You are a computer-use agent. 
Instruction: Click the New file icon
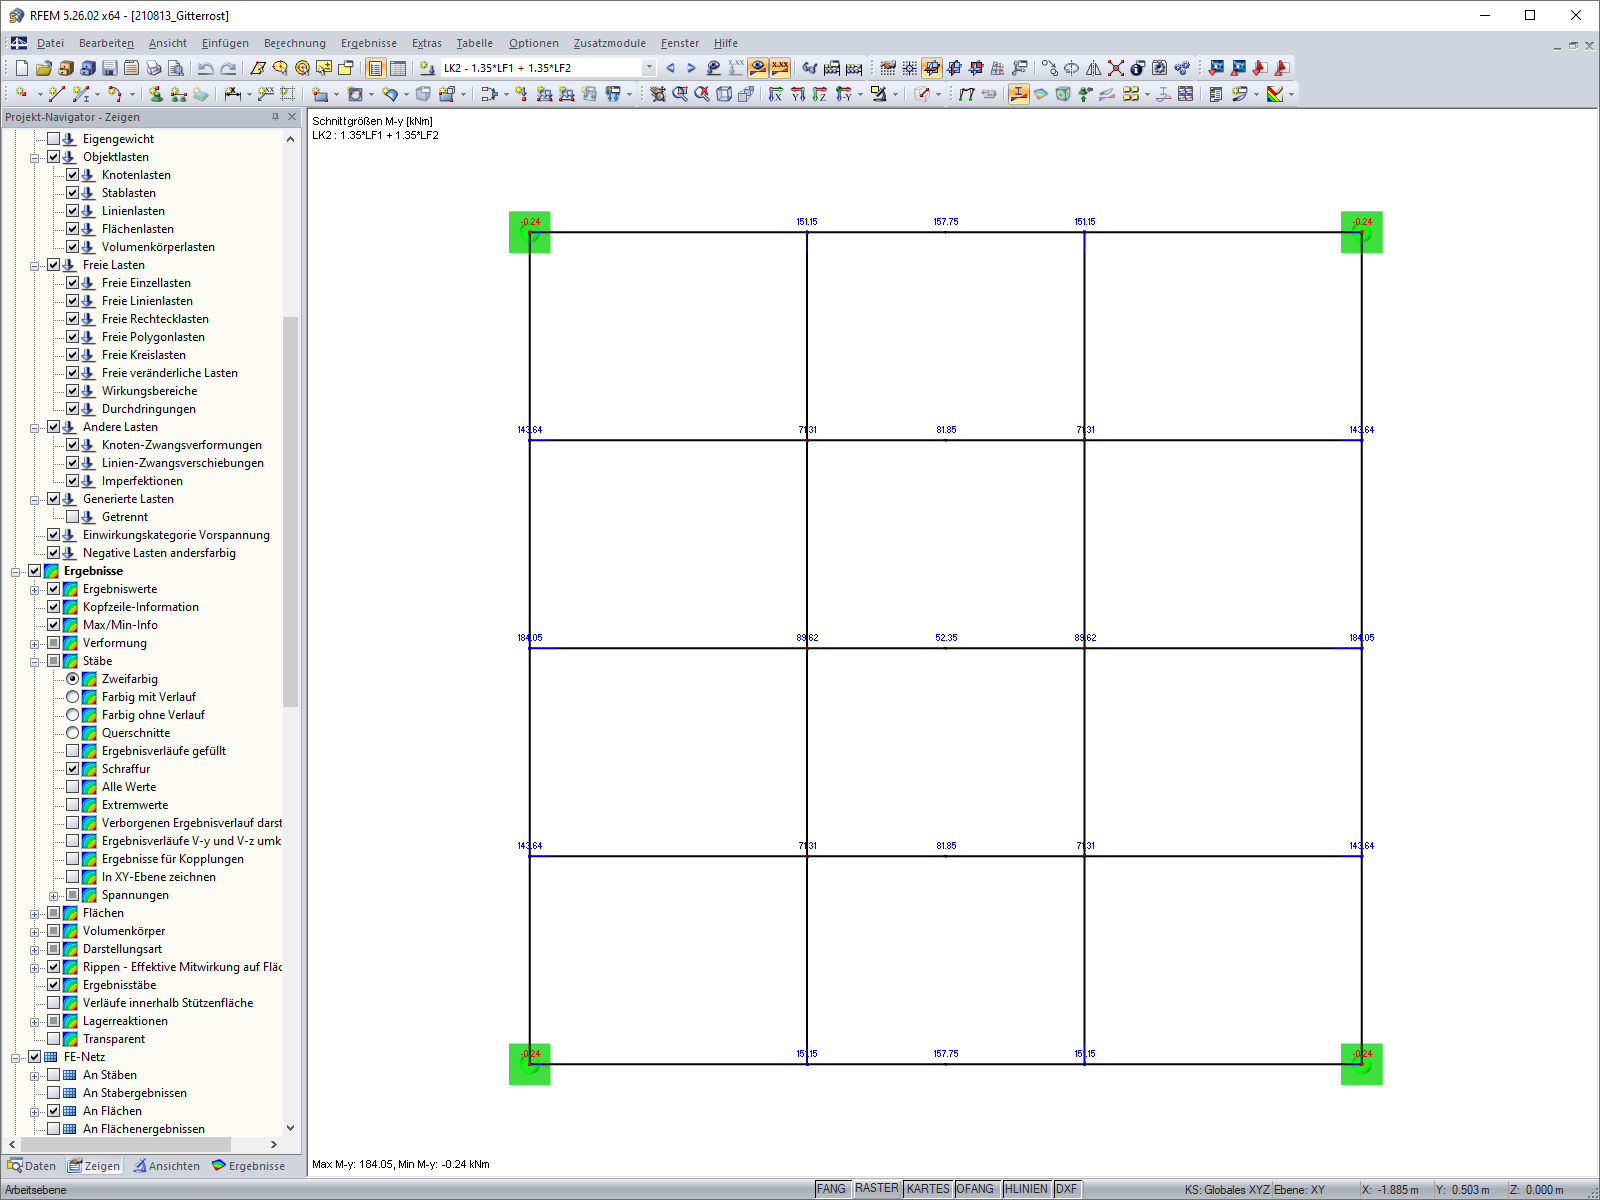pyautogui.click(x=22, y=68)
